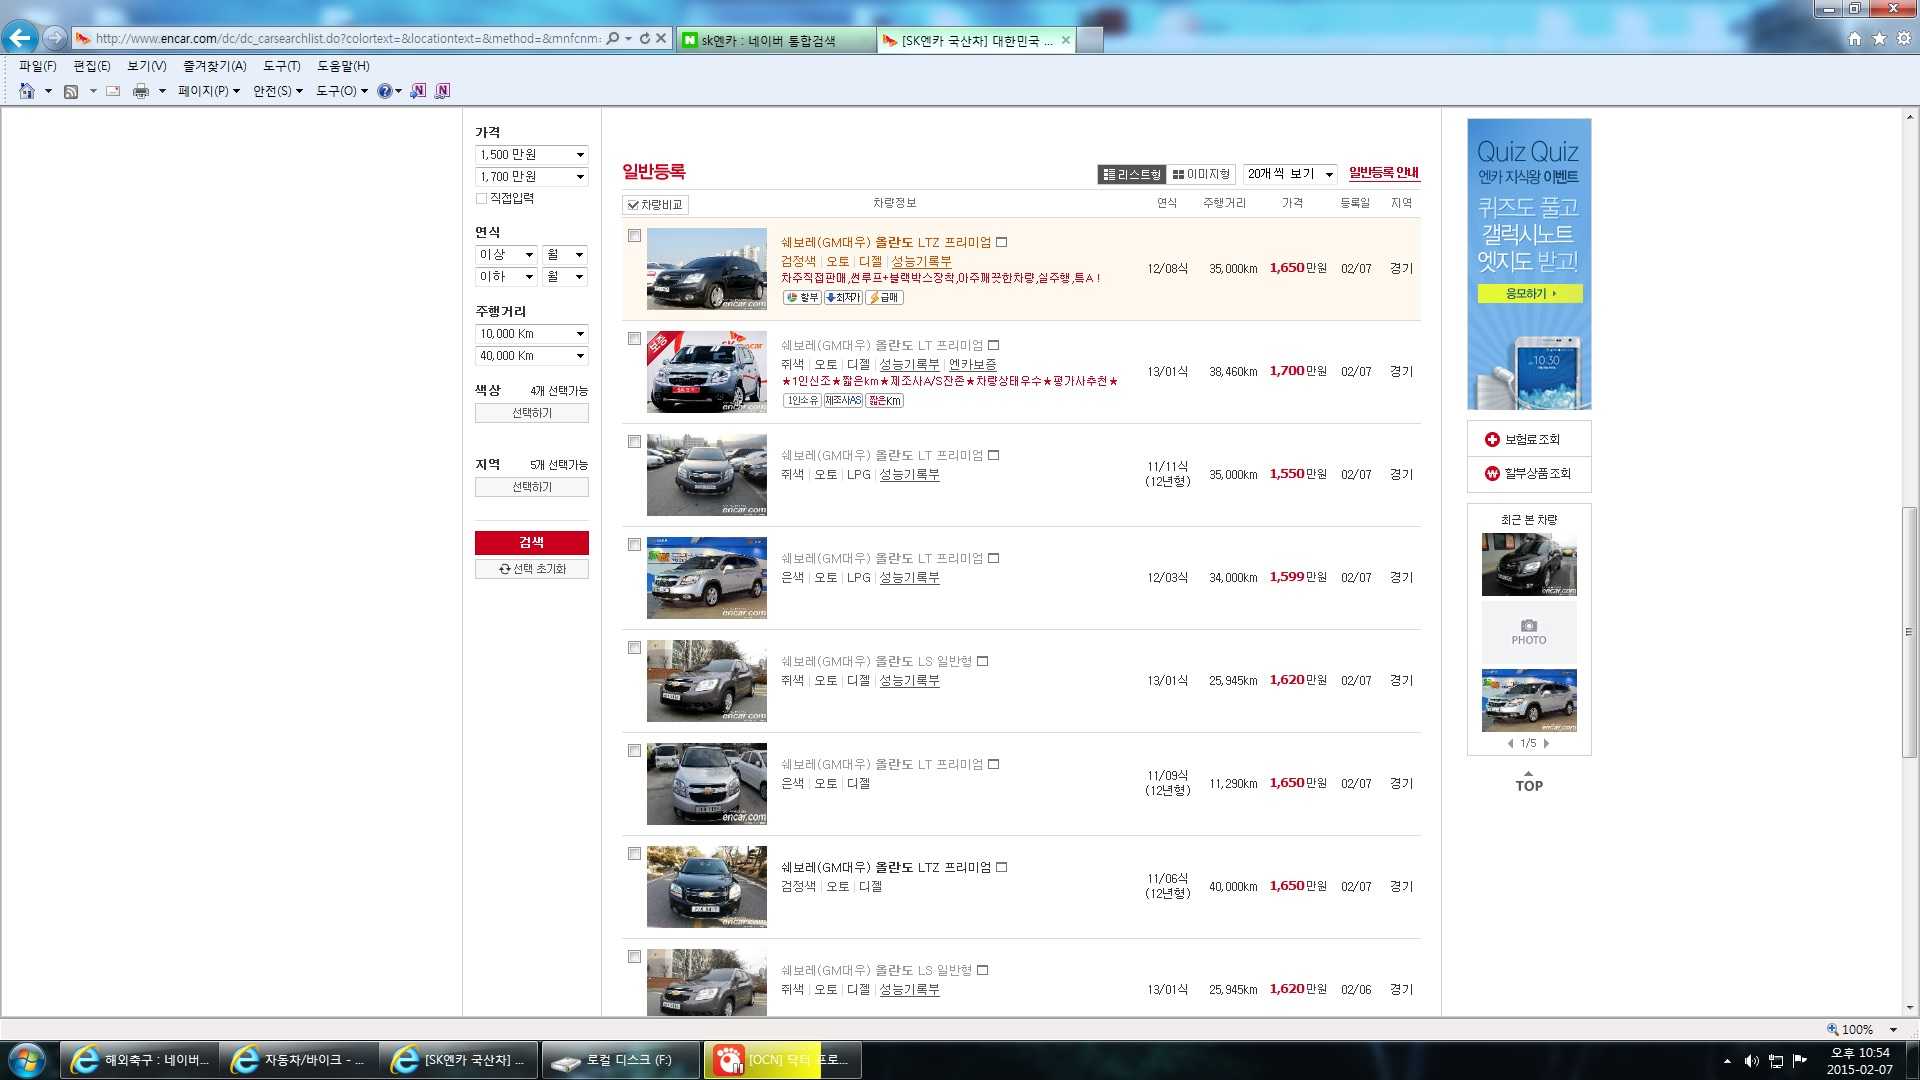Image resolution: width=1920 pixels, height=1080 pixels.
Task: Switch to the sk엔카 네이버 통합검색 tab
Action: pyautogui.click(x=776, y=41)
